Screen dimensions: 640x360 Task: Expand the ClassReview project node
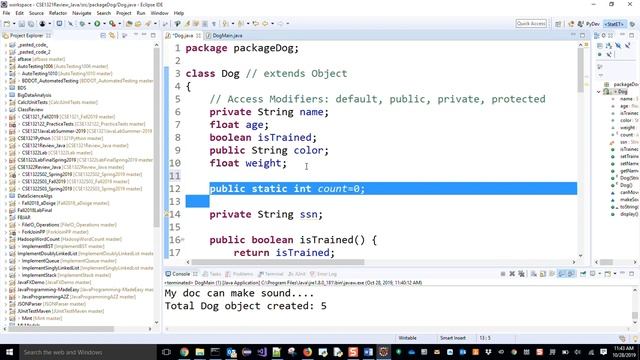[6, 109]
